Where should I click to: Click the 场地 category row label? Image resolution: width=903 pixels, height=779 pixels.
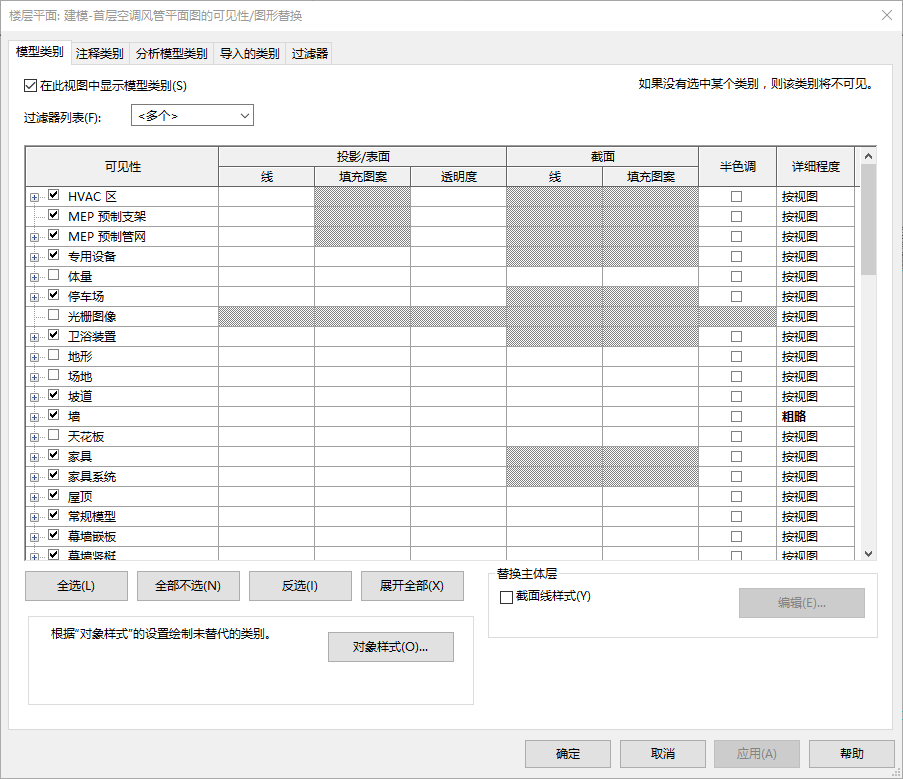pos(80,377)
